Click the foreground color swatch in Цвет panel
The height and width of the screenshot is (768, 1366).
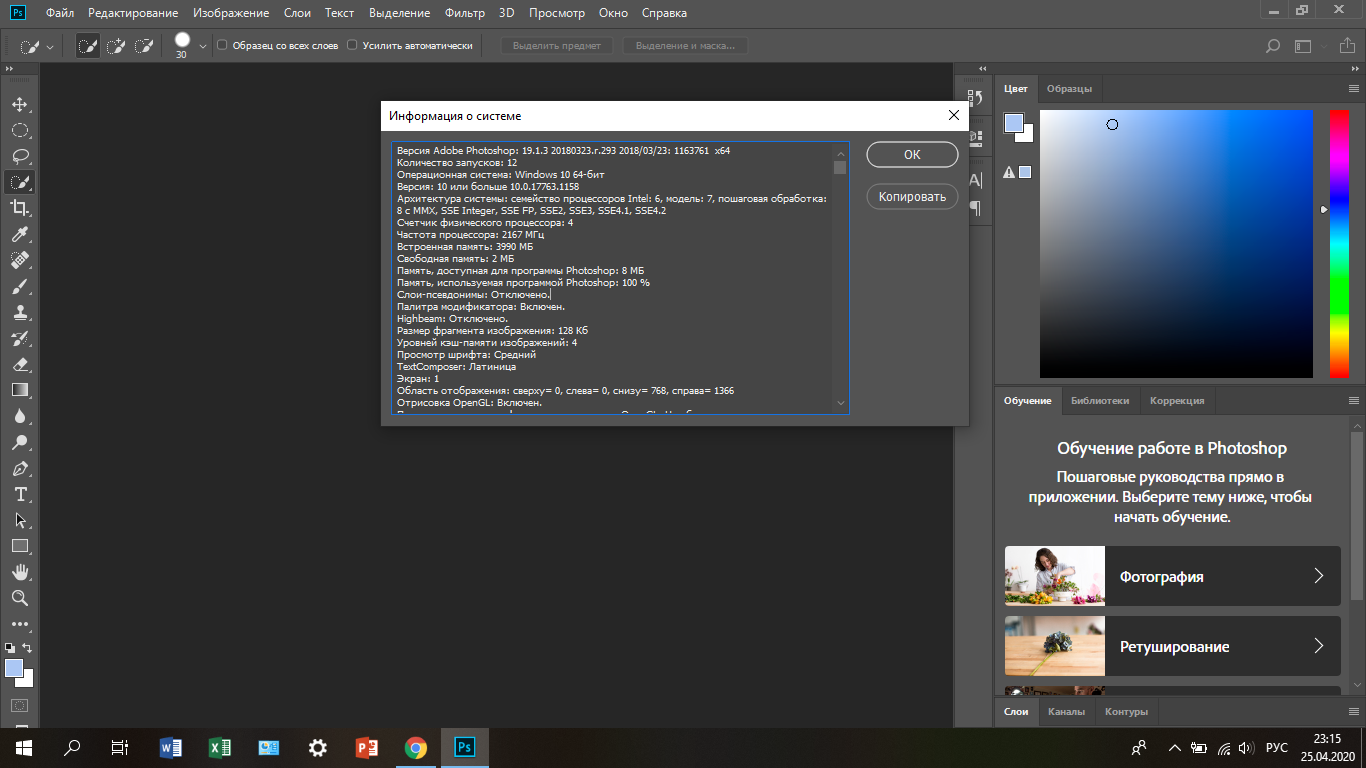pyautogui.click(x=1014, y=124)
